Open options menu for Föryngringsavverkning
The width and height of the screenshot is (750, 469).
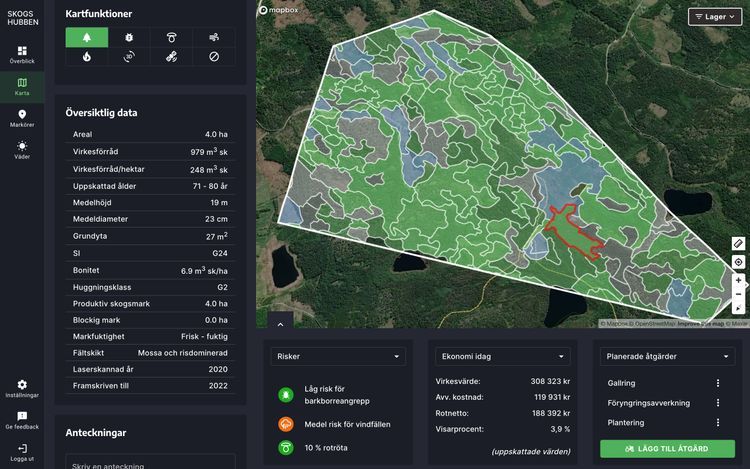coord(717,403)
